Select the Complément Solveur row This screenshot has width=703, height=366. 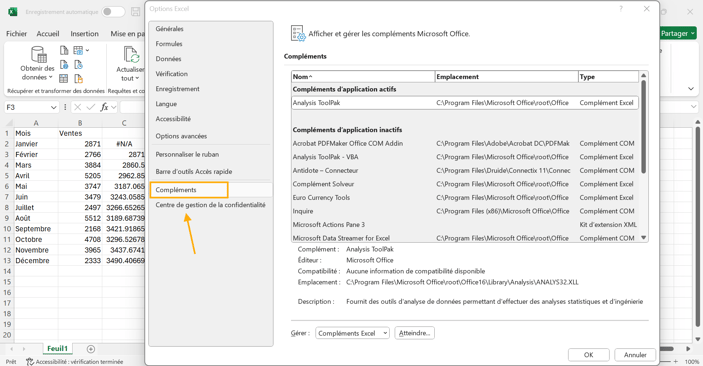coord(465,184)
